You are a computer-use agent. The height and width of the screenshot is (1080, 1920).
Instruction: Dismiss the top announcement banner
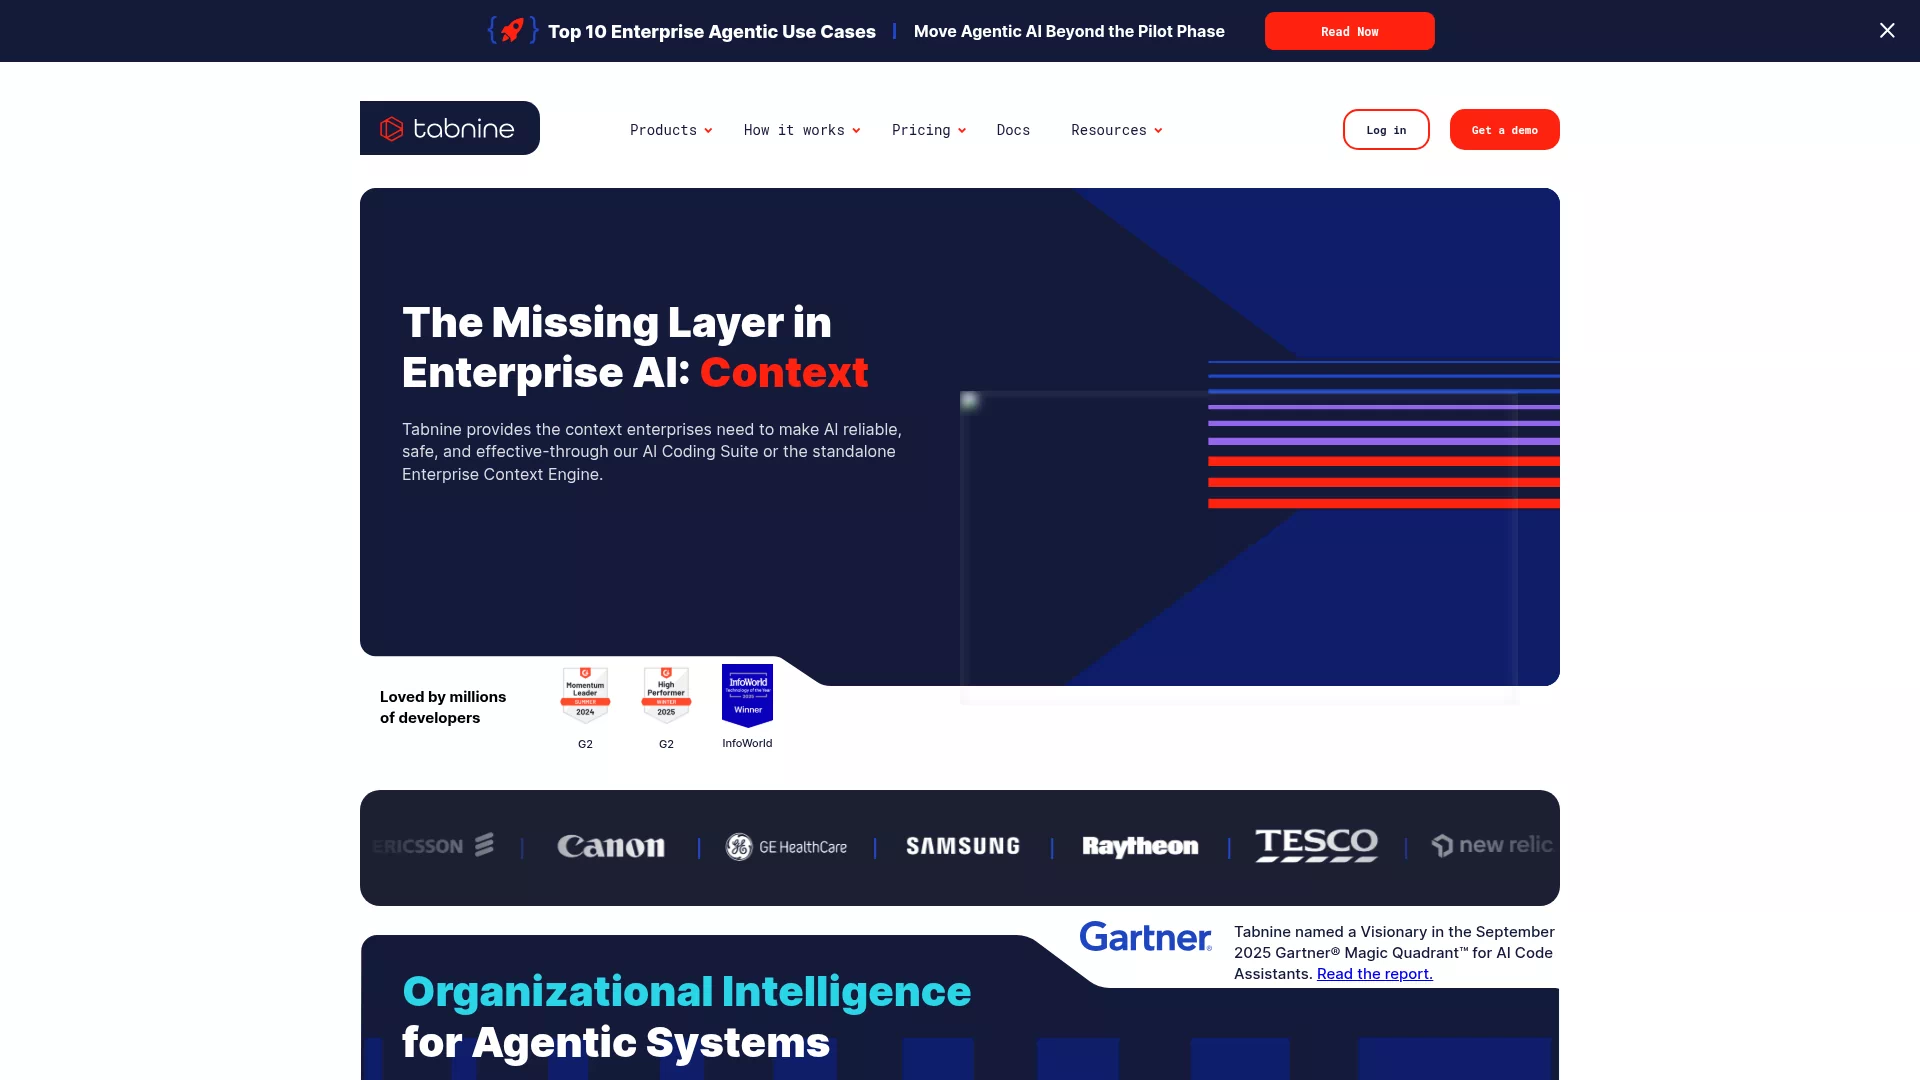1887,31
